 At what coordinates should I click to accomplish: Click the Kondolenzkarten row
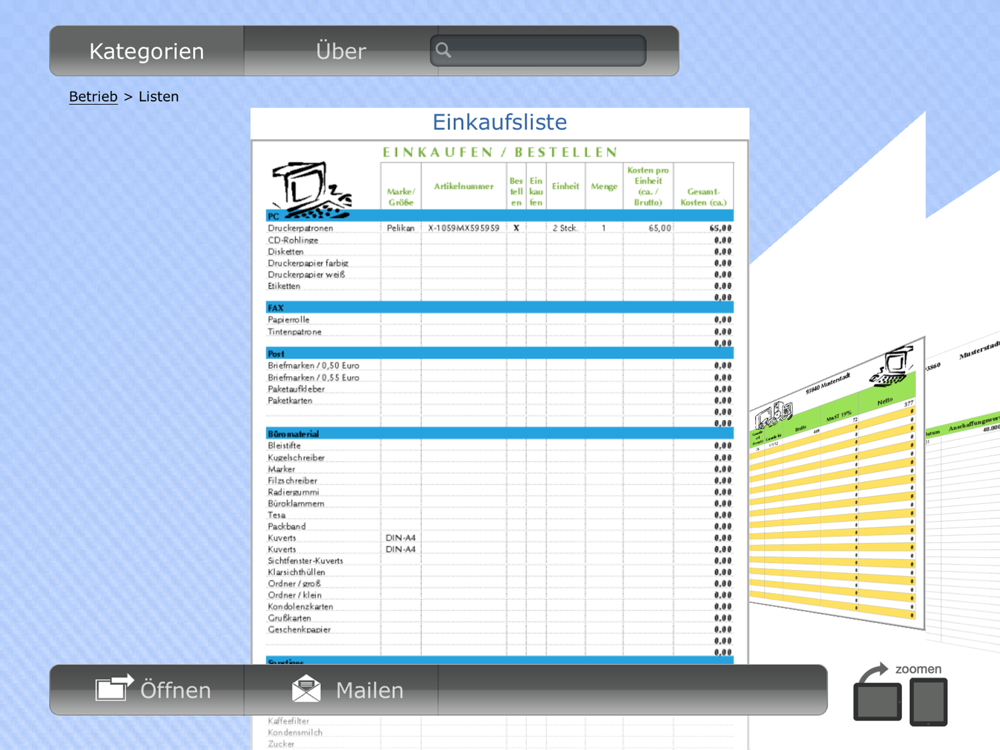(499, 607)
